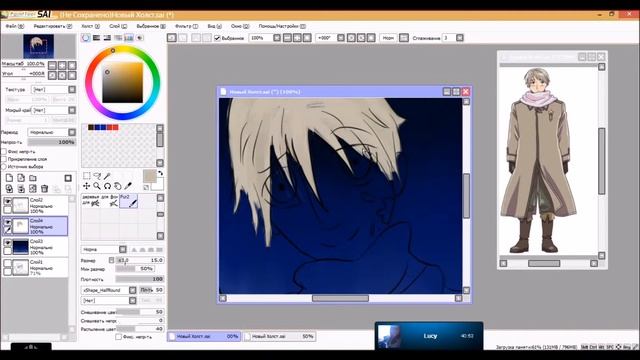Select the Lasso tool
The height and width of the screenshot is (360, 640).
point(97,176)
